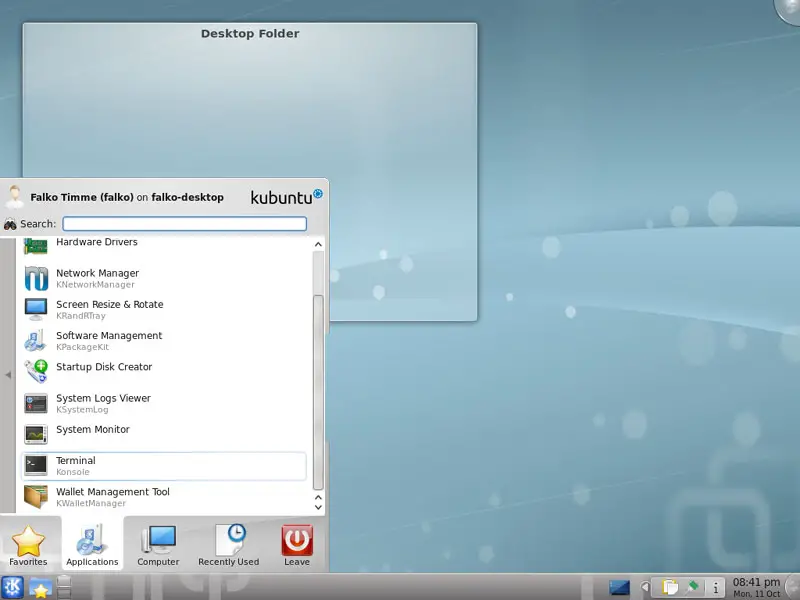800x600 pixels.
Task: Go back using the left arrow strip
Action: pyautogui.click(x=8, y=375)
